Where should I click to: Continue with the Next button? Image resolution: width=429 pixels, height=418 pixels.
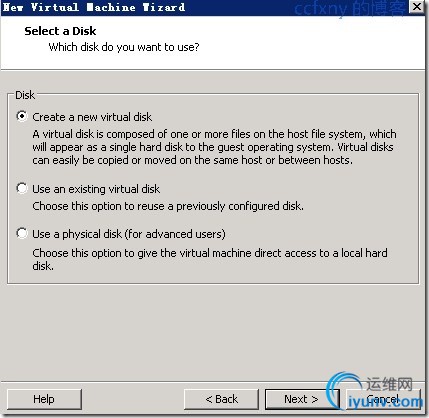301,399
